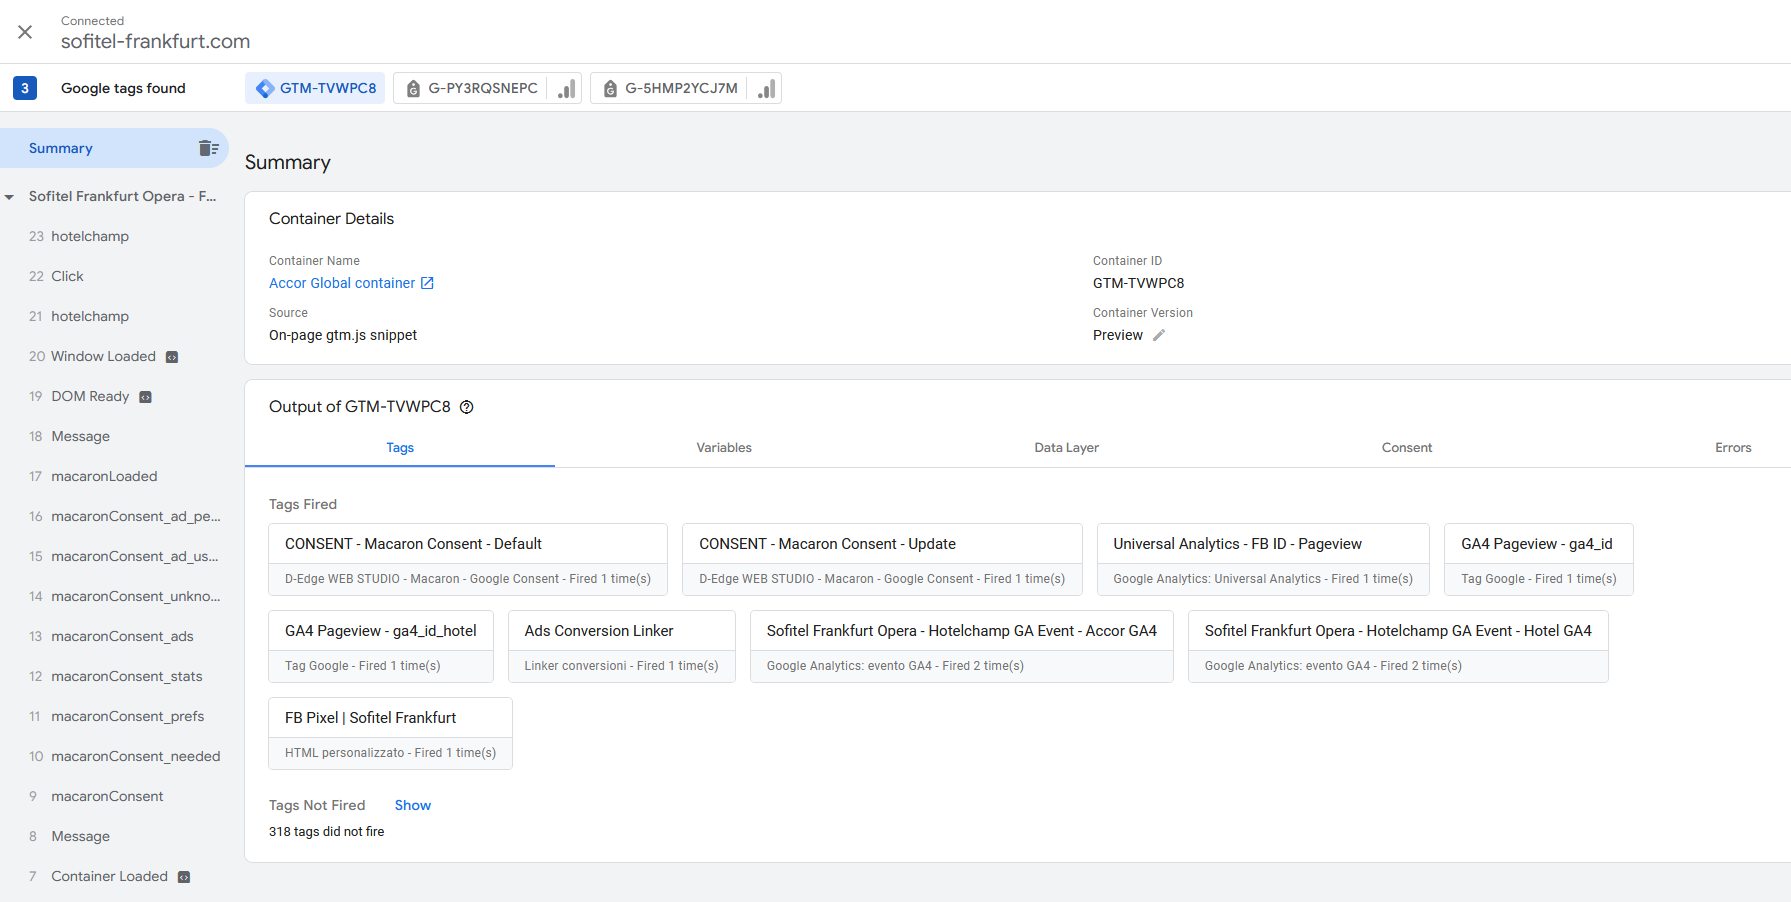Screen dimensions: 1791x902
Task: Open the GA4 Pageview - ga4_id tag card
Action: point(1539,560)
